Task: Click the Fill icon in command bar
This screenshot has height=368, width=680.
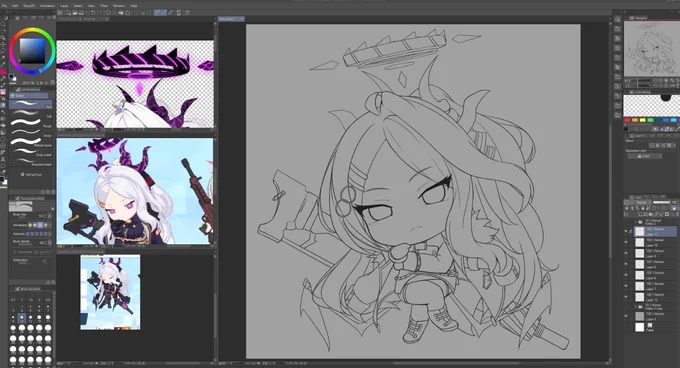Action: click(x=121, y=13)
